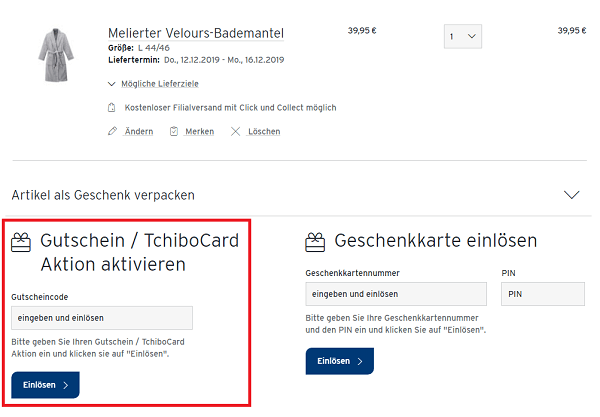600x417 pixels.
Task: Click the Click and Collect bag icon
Action: click(x=113, y=108)
